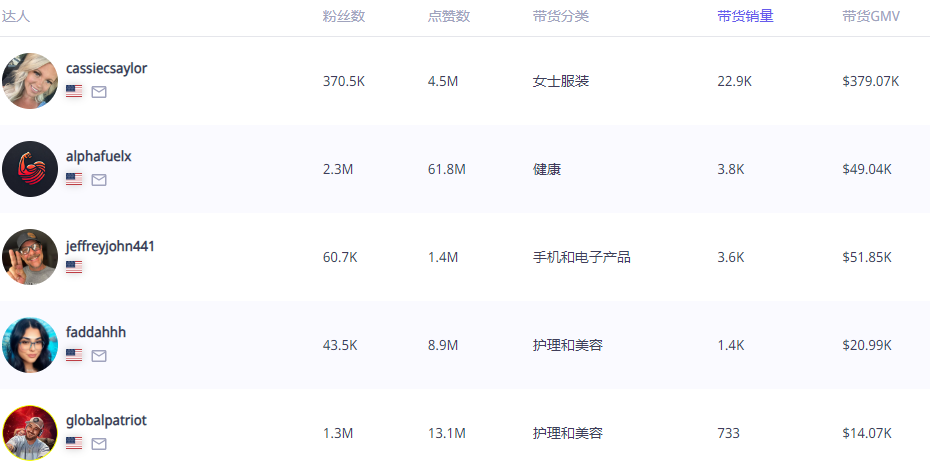Select jeffreyjohn441's avatar photo
930x471 pixels.
(30, 257)
